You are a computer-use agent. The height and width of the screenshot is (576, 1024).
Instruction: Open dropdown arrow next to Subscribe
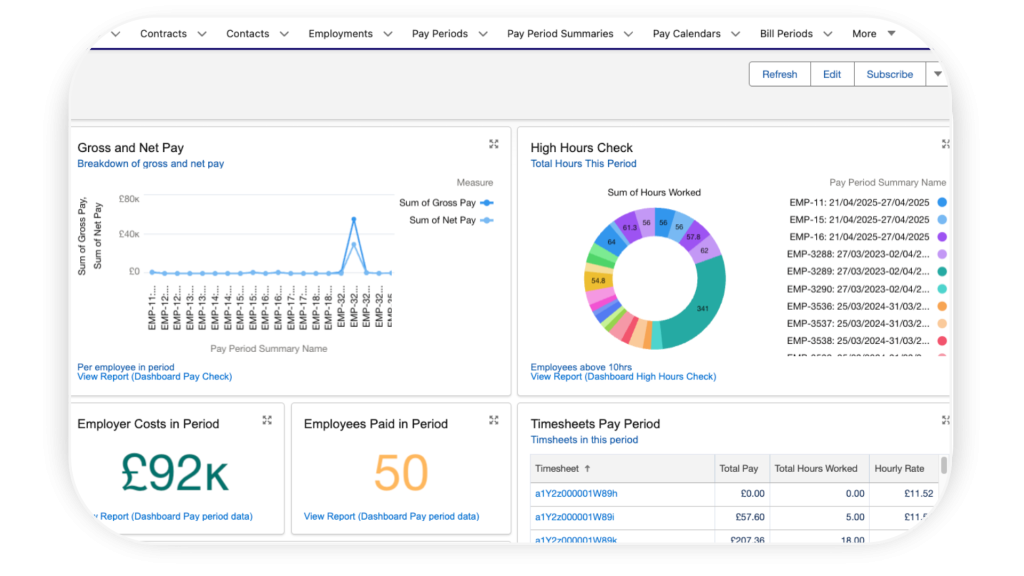937,74
